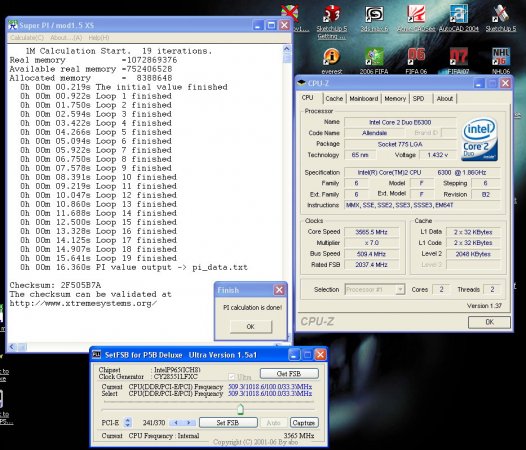This screenshot has height=450, width=526.
Task: Maximize the Super PI window
Action: point(271,25)
